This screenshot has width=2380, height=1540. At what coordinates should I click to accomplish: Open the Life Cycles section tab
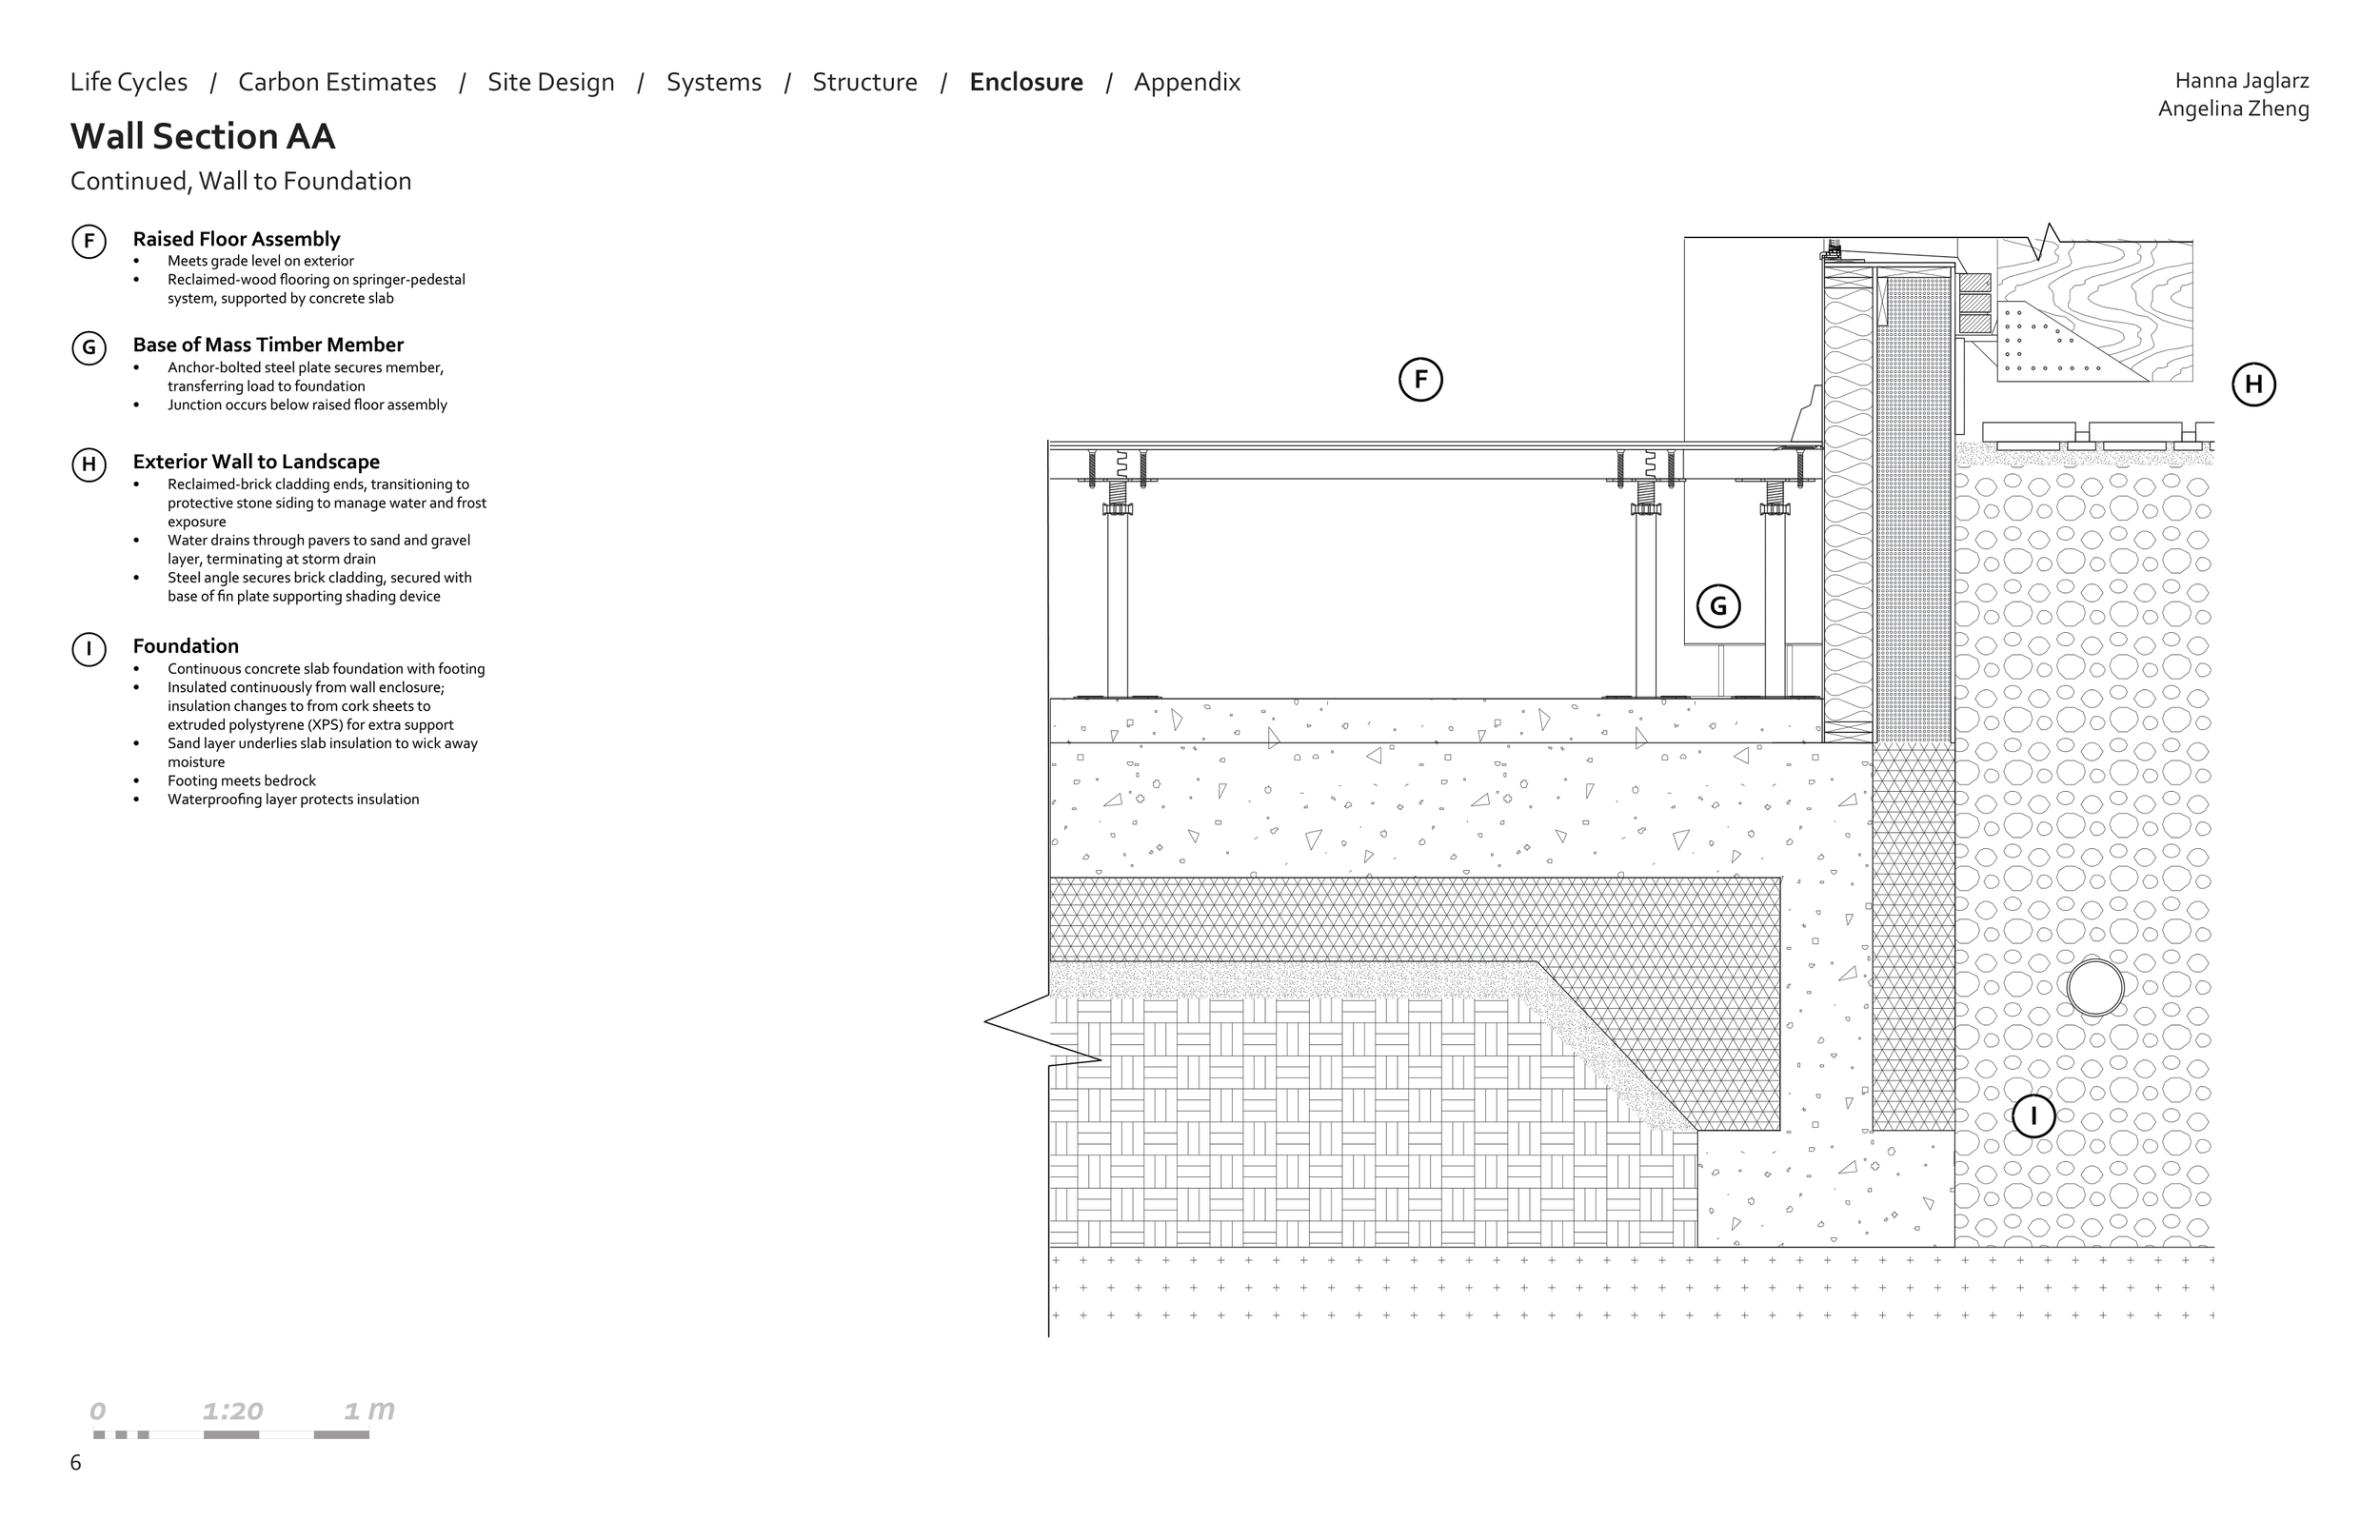click(x=129, y=82)
